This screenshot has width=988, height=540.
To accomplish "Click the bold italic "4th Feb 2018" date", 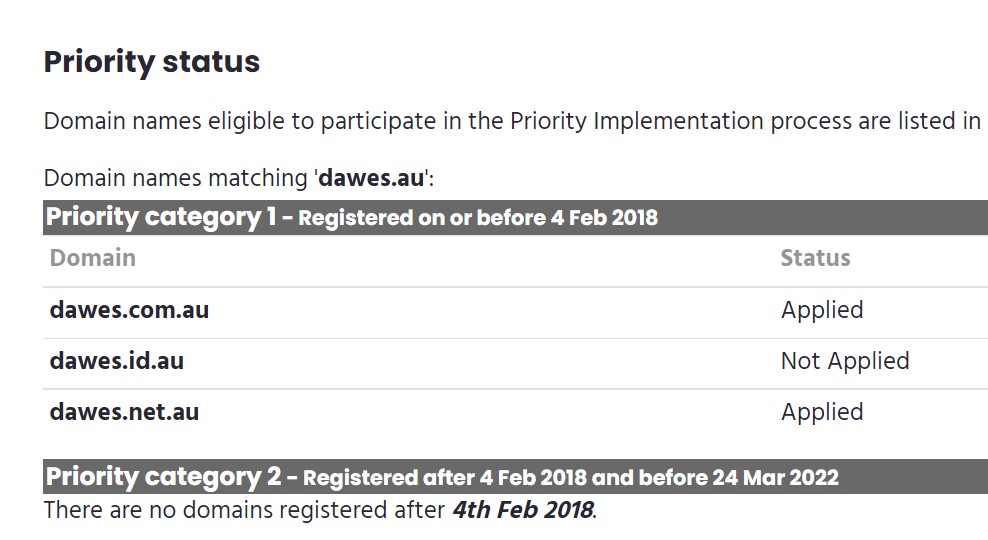I will pos(522,510).
